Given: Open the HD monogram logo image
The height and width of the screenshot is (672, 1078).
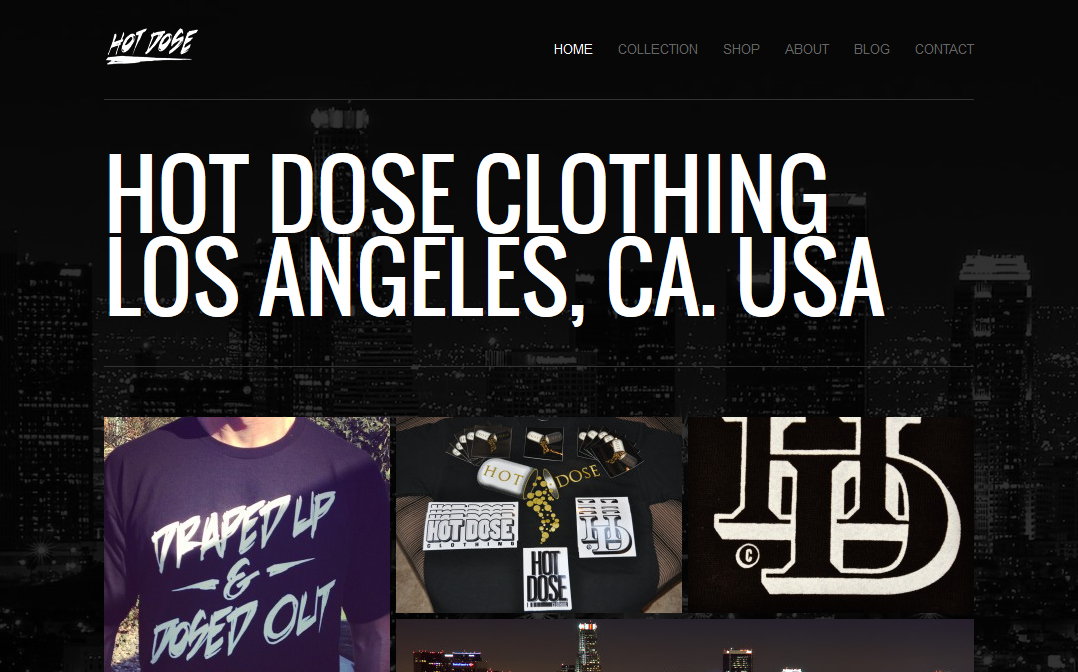Looking at the screenshot, I should pos(831,514).
